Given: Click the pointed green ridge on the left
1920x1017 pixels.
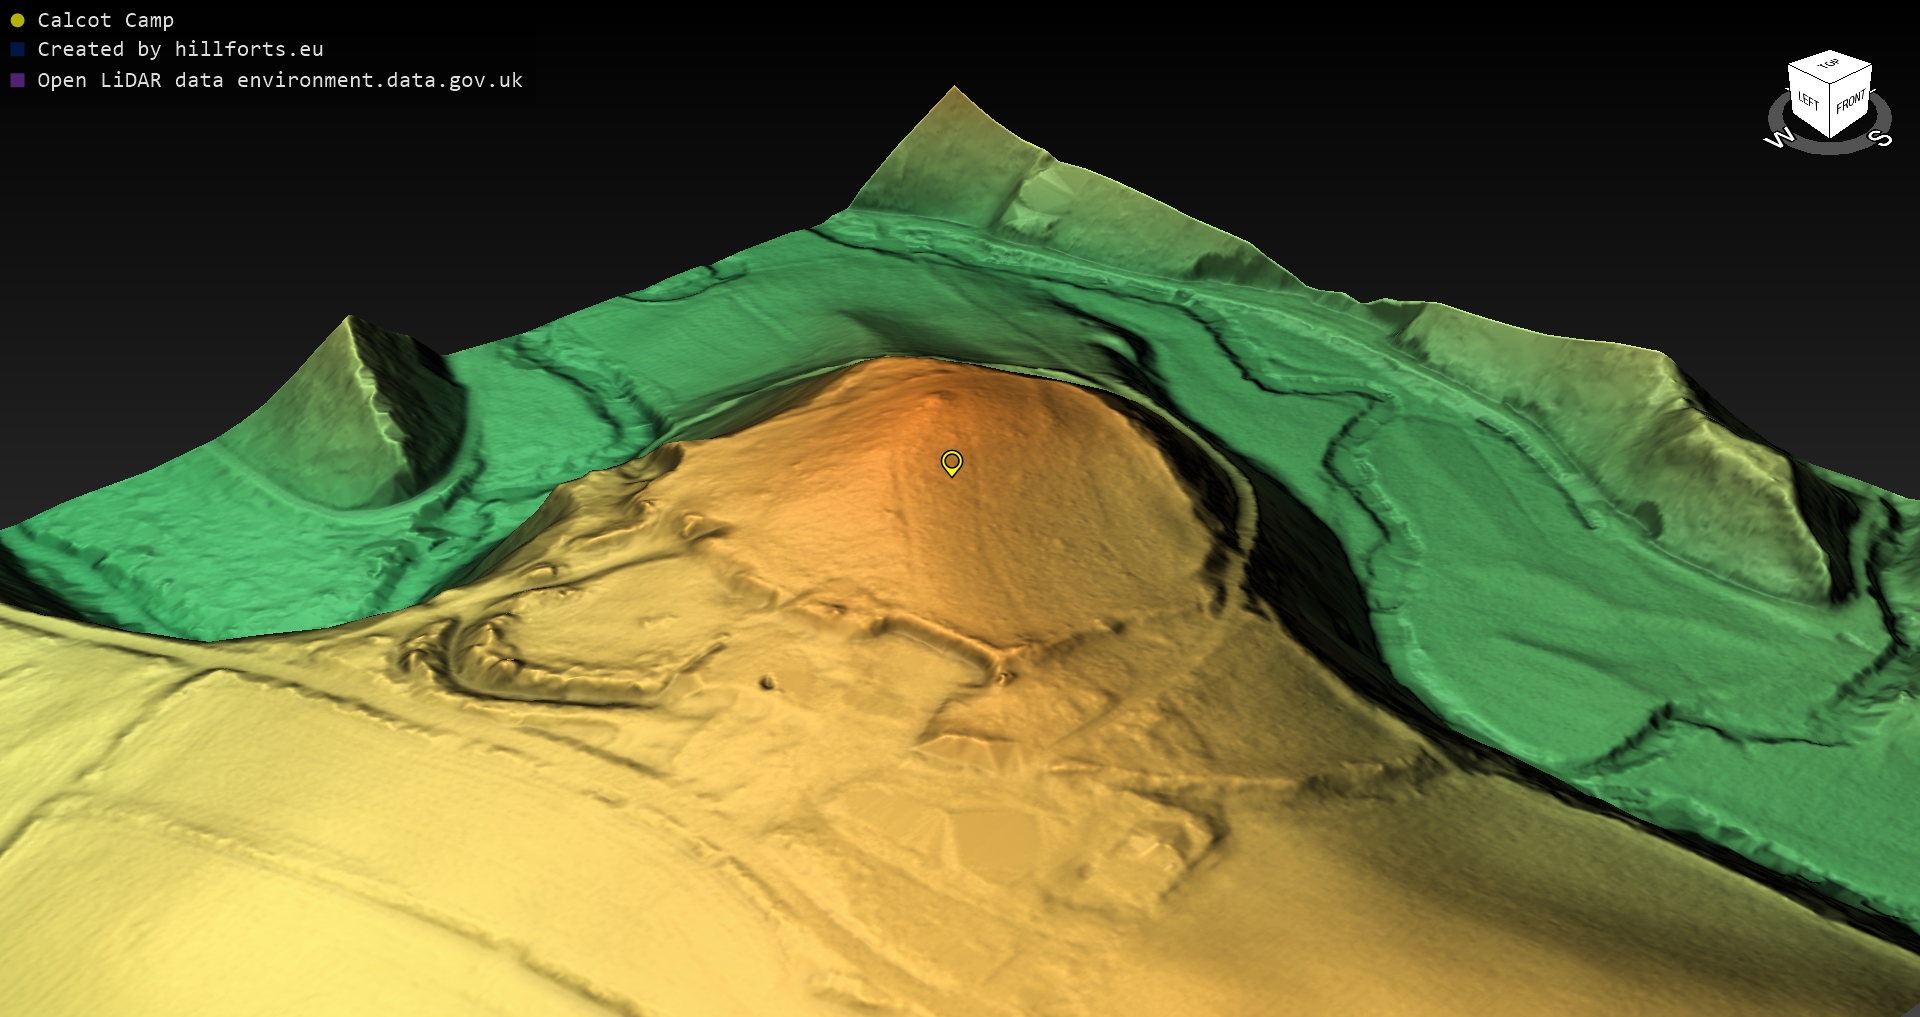Looking at the screenshot, I should coord(349,322).
